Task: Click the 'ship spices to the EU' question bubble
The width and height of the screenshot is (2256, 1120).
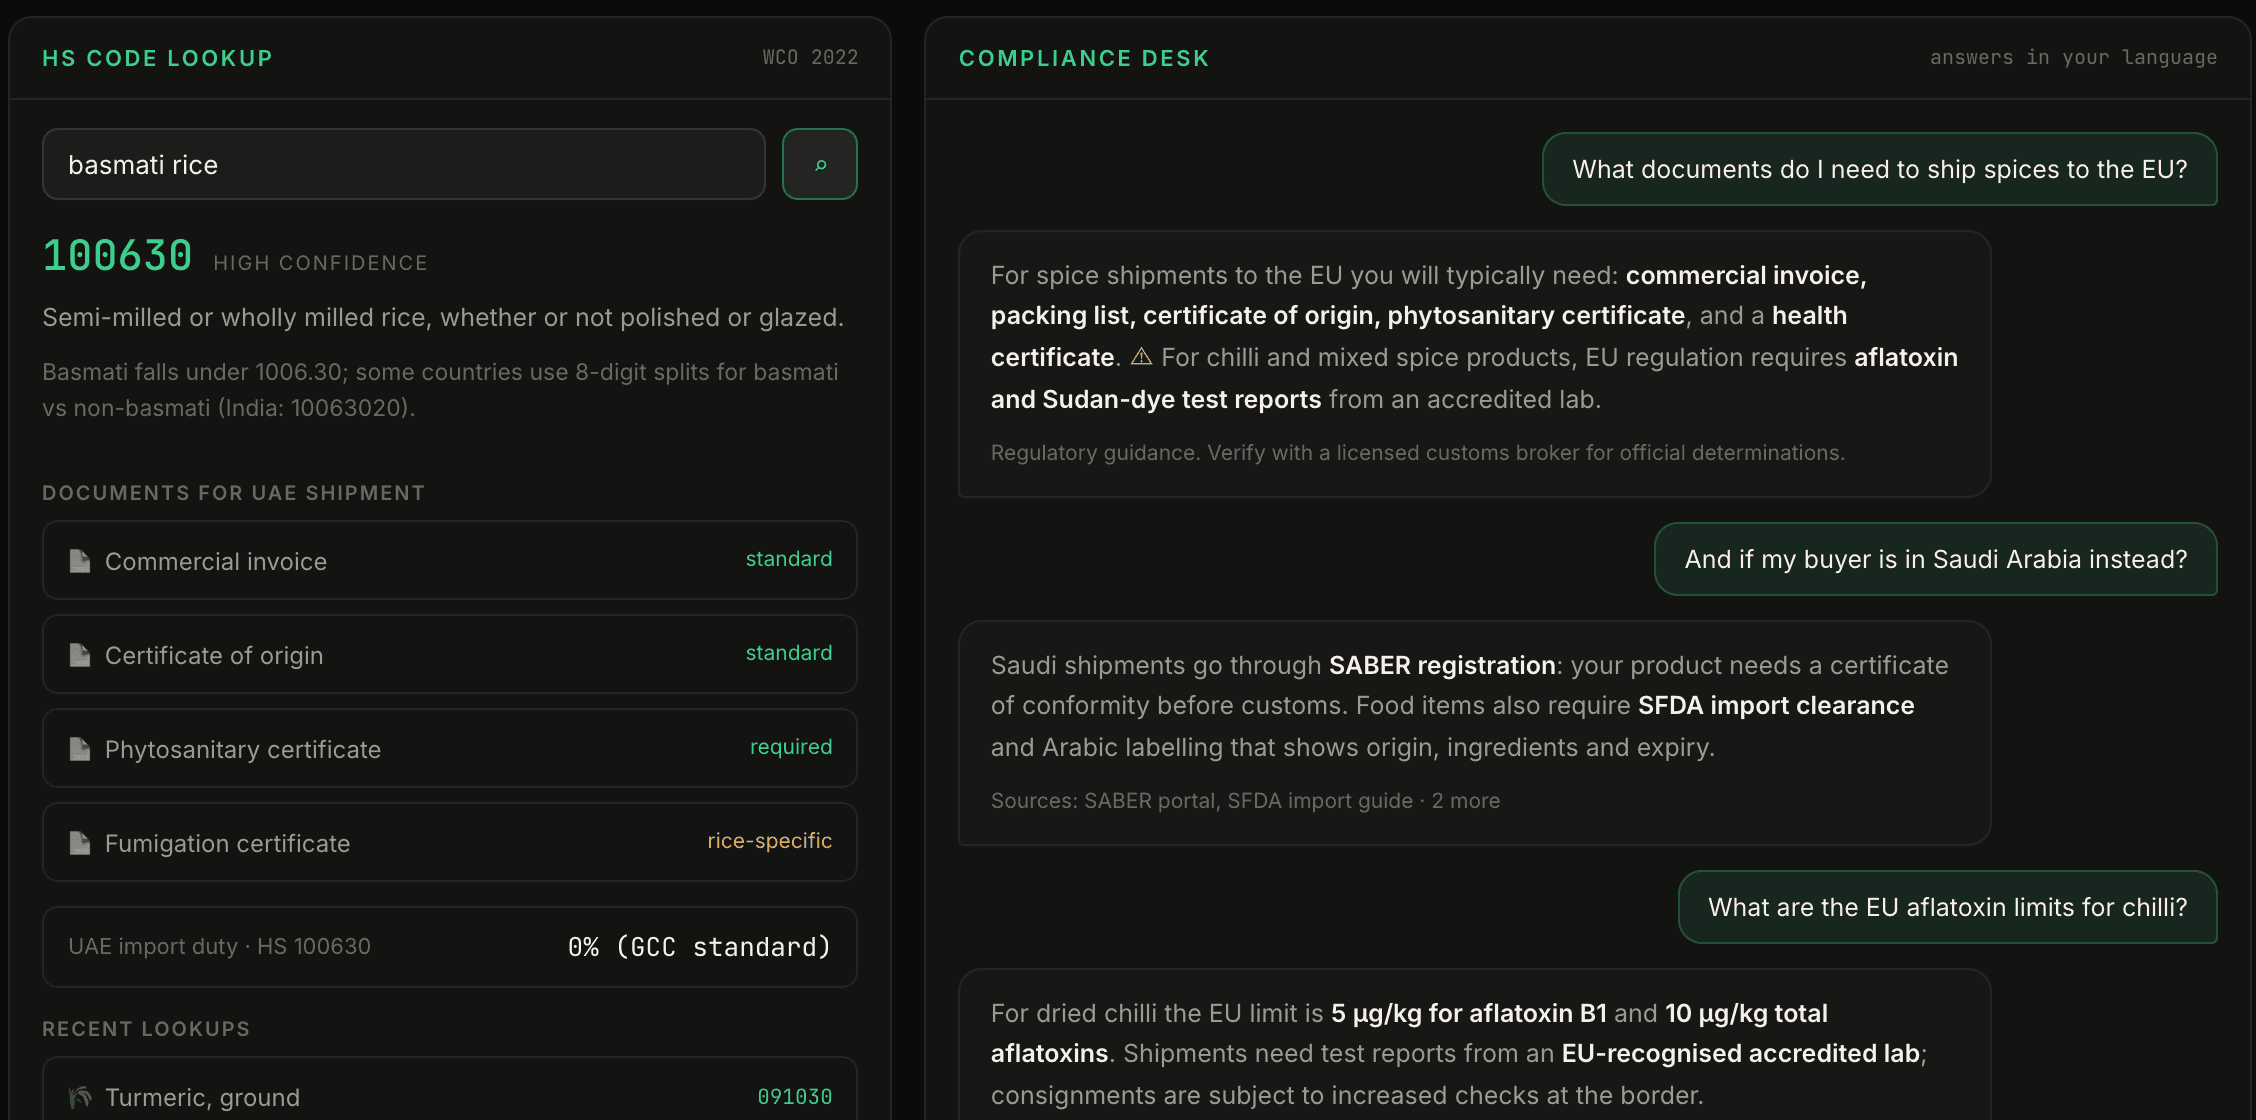Action: click(x=1880, y=169)
